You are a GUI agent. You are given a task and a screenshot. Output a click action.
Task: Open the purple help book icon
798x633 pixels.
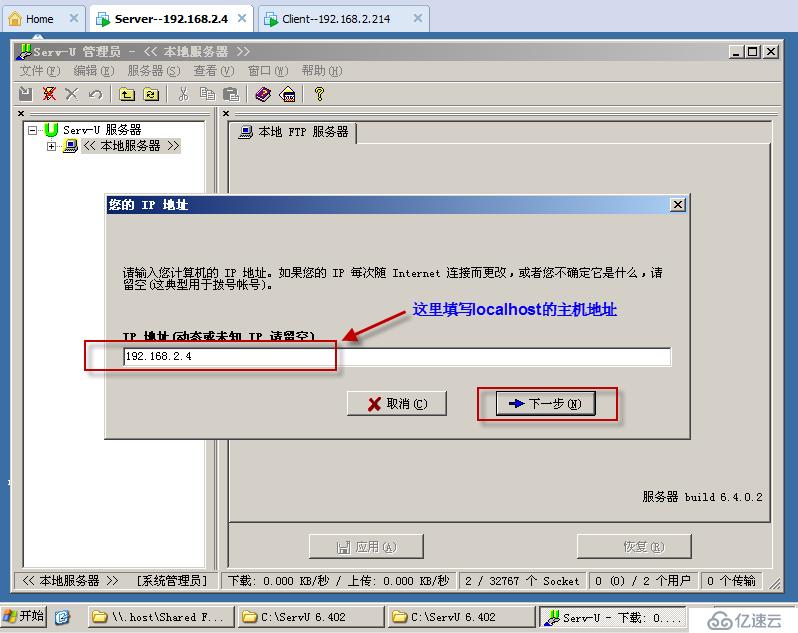(263, 94)
